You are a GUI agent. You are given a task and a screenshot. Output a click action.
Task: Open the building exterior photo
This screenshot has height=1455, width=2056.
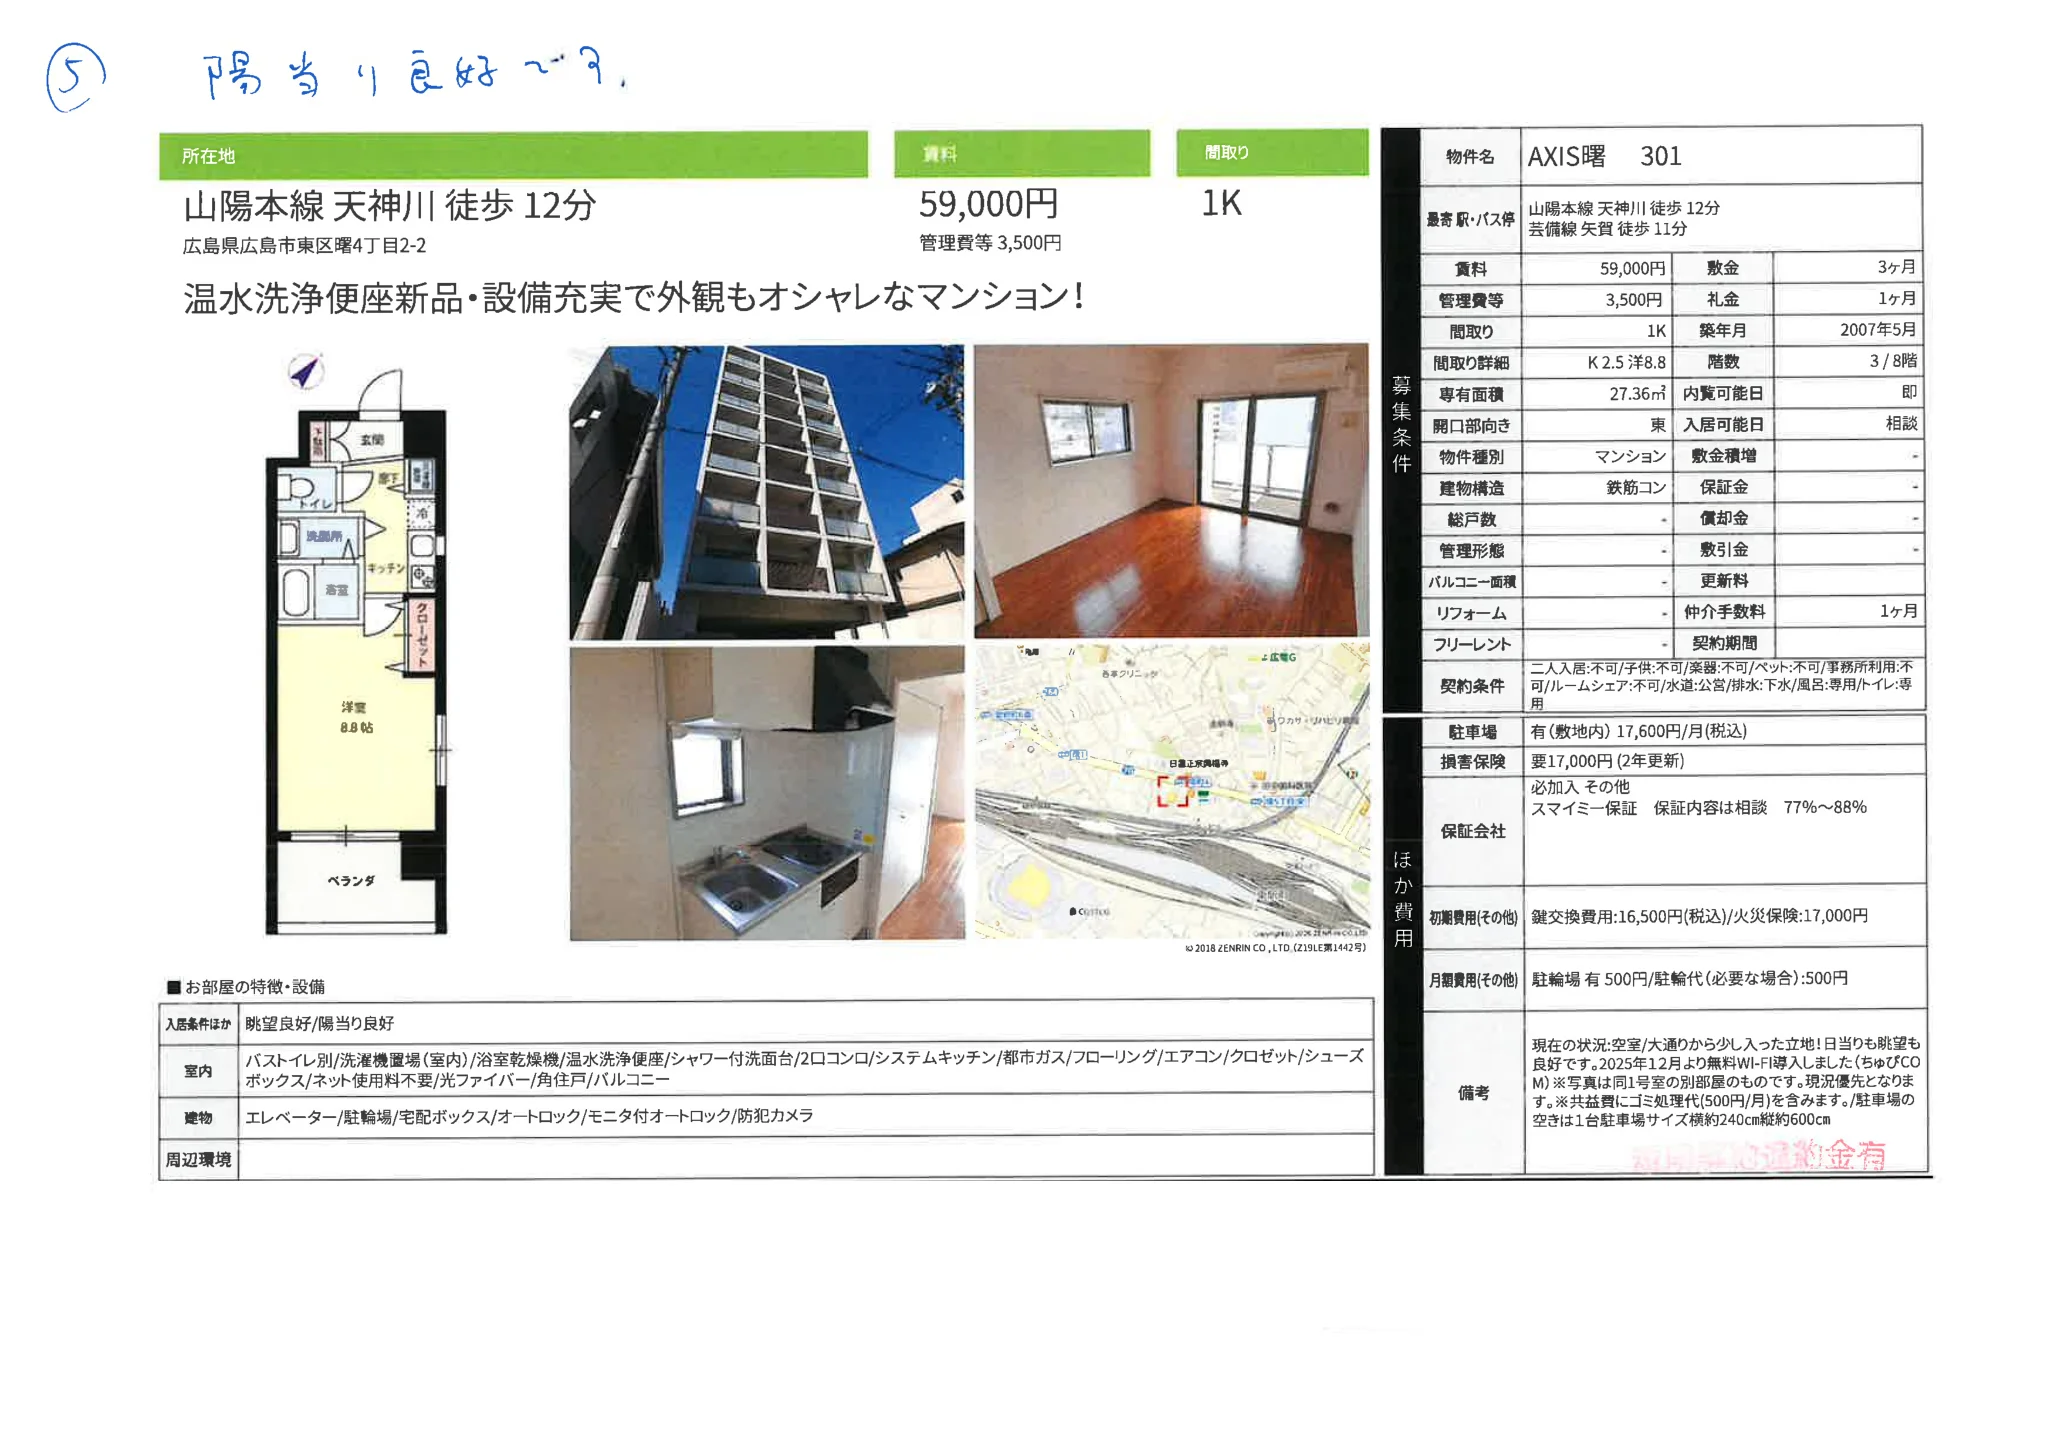point(766,492)
